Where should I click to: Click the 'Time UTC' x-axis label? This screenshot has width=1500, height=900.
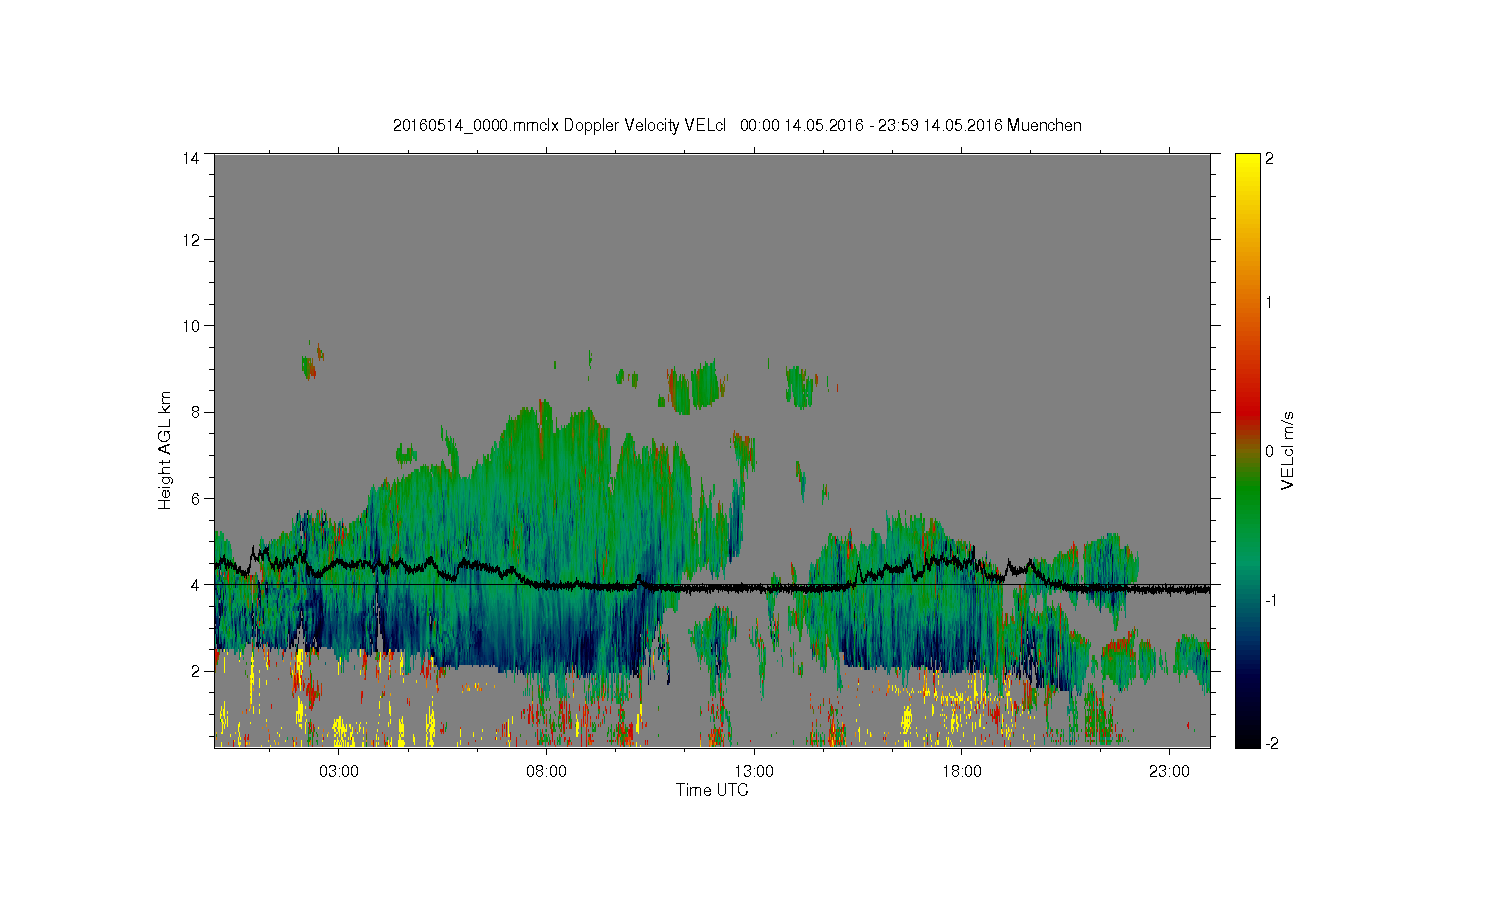(x=712, y=790)
